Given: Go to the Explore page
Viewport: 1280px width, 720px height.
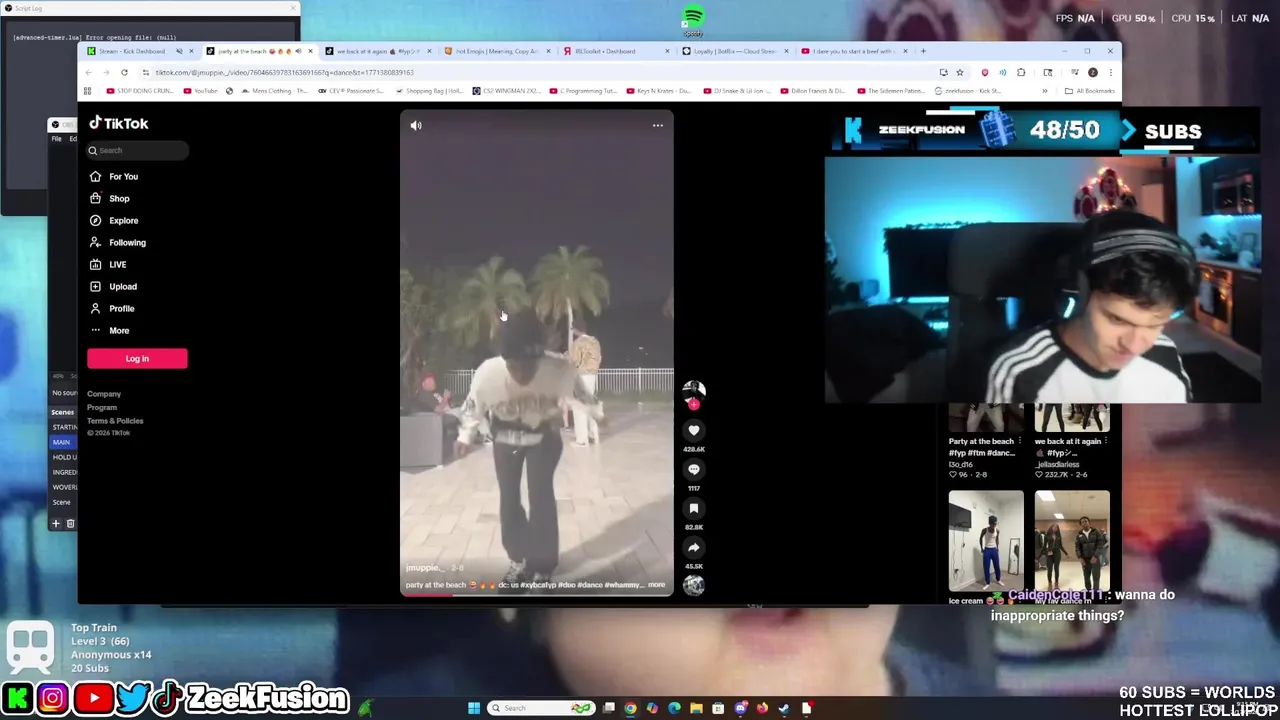Looking at the screenshot, I should 114,220.
